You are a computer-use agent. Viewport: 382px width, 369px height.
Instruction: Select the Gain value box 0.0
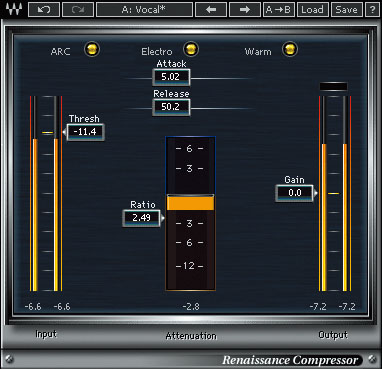(294, 193)
